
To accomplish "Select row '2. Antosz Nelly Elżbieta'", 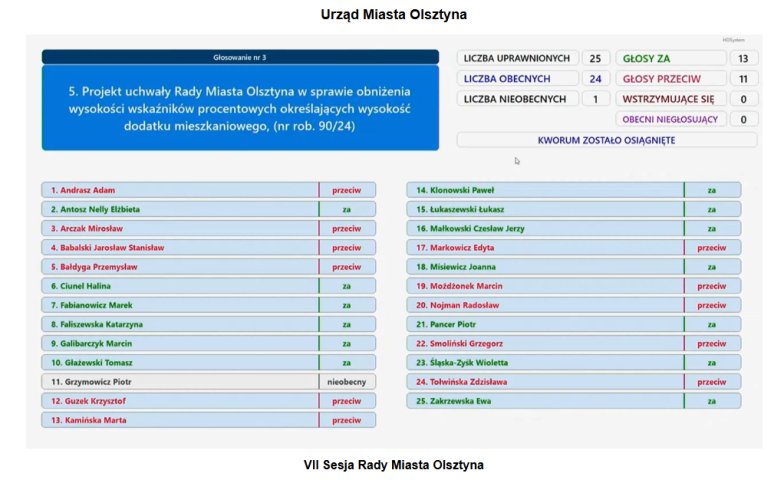I will (208, 209).
